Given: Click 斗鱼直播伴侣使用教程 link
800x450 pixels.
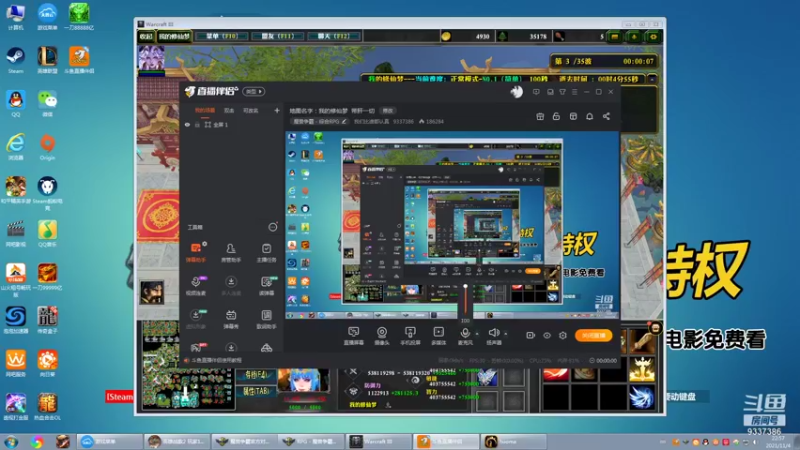Looking at the screenshot, I should 216,360.
